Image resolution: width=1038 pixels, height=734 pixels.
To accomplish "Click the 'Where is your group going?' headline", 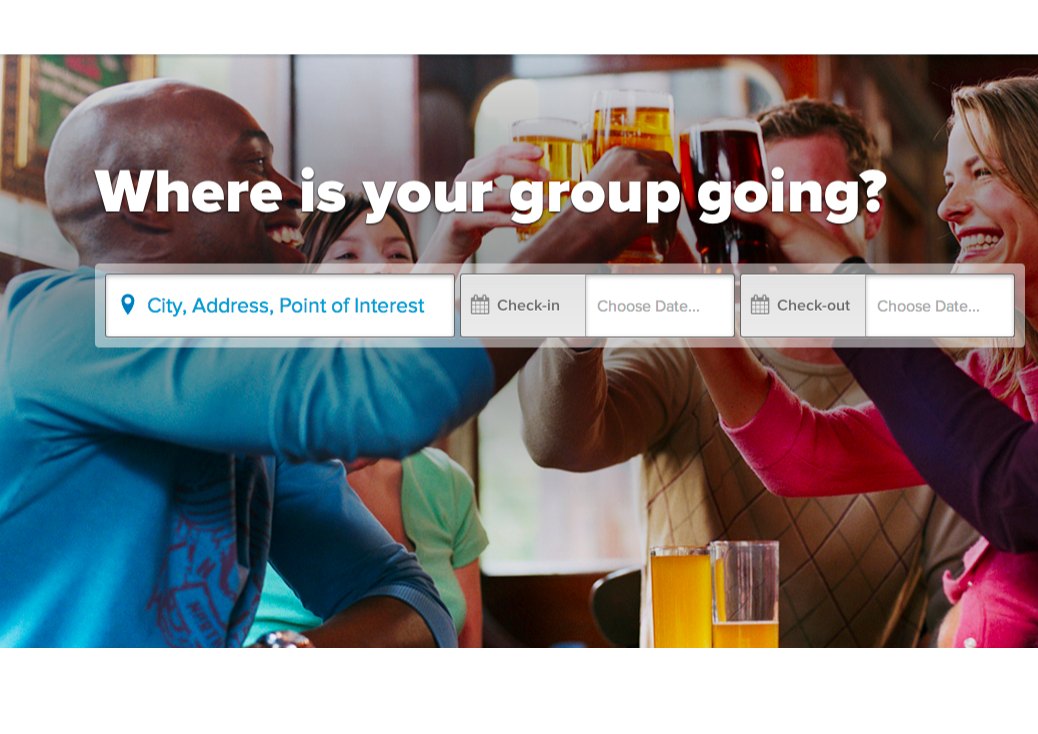I will [x=491, y=193].
